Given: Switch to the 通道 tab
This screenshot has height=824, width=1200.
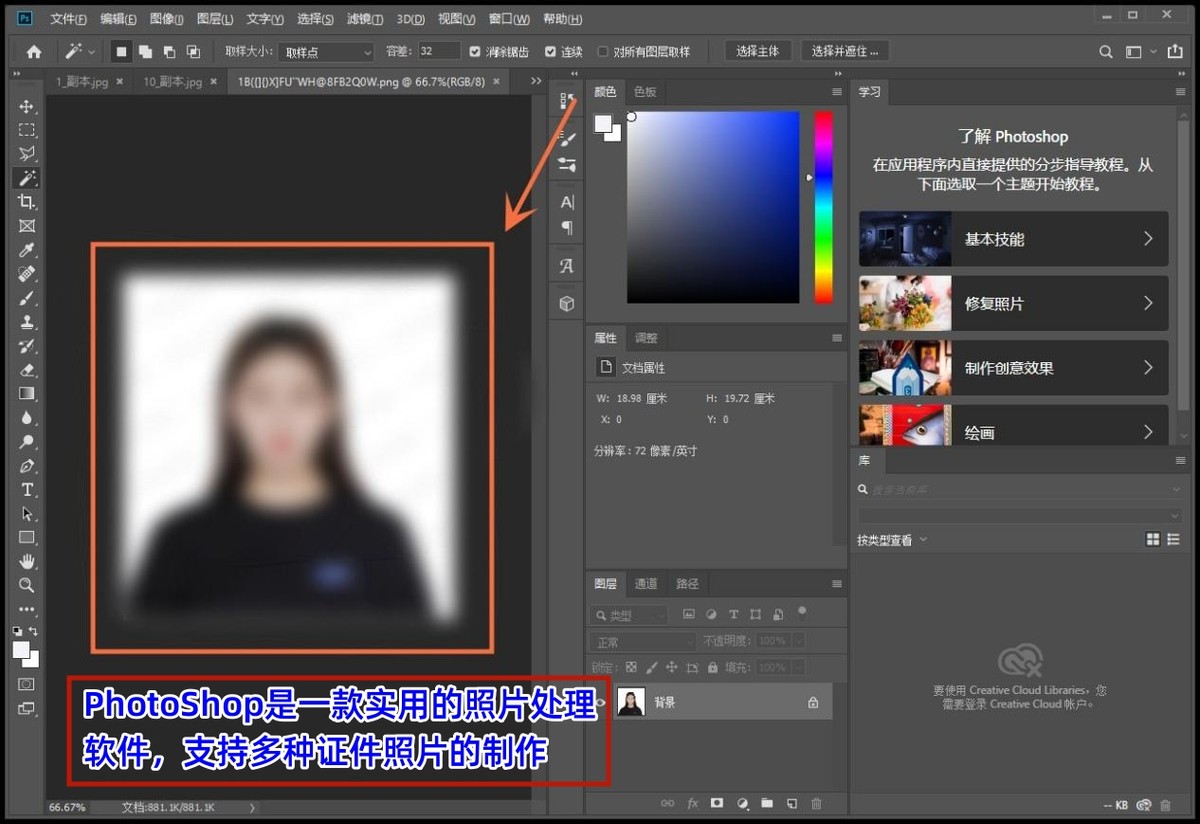Looking at the screenshot, I should pos(645,584).
